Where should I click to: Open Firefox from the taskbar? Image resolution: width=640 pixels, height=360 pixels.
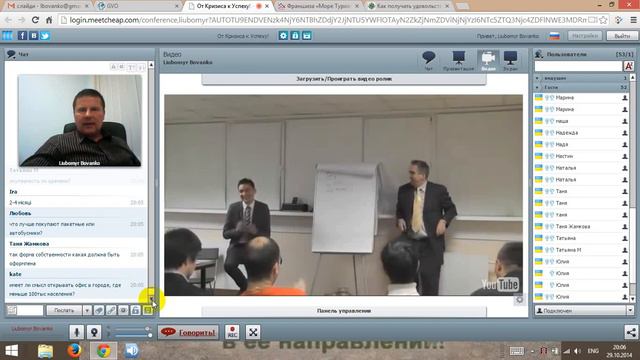click(74, 351)
